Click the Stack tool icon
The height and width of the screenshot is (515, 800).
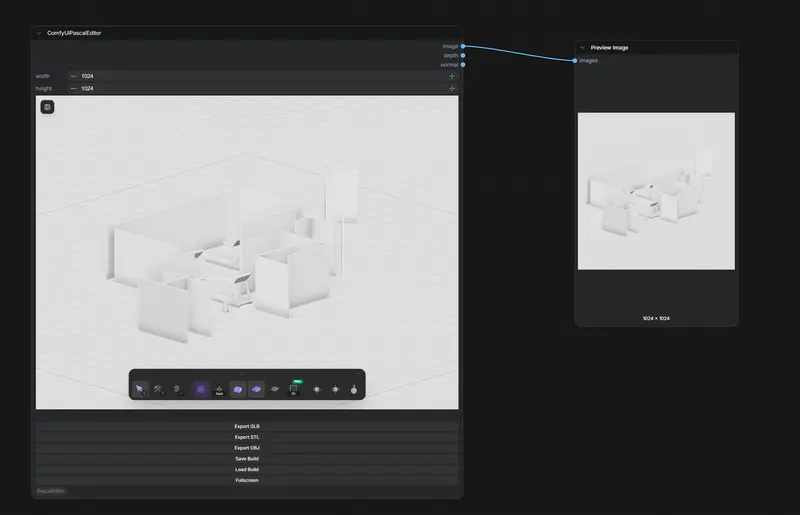[219, 388]
